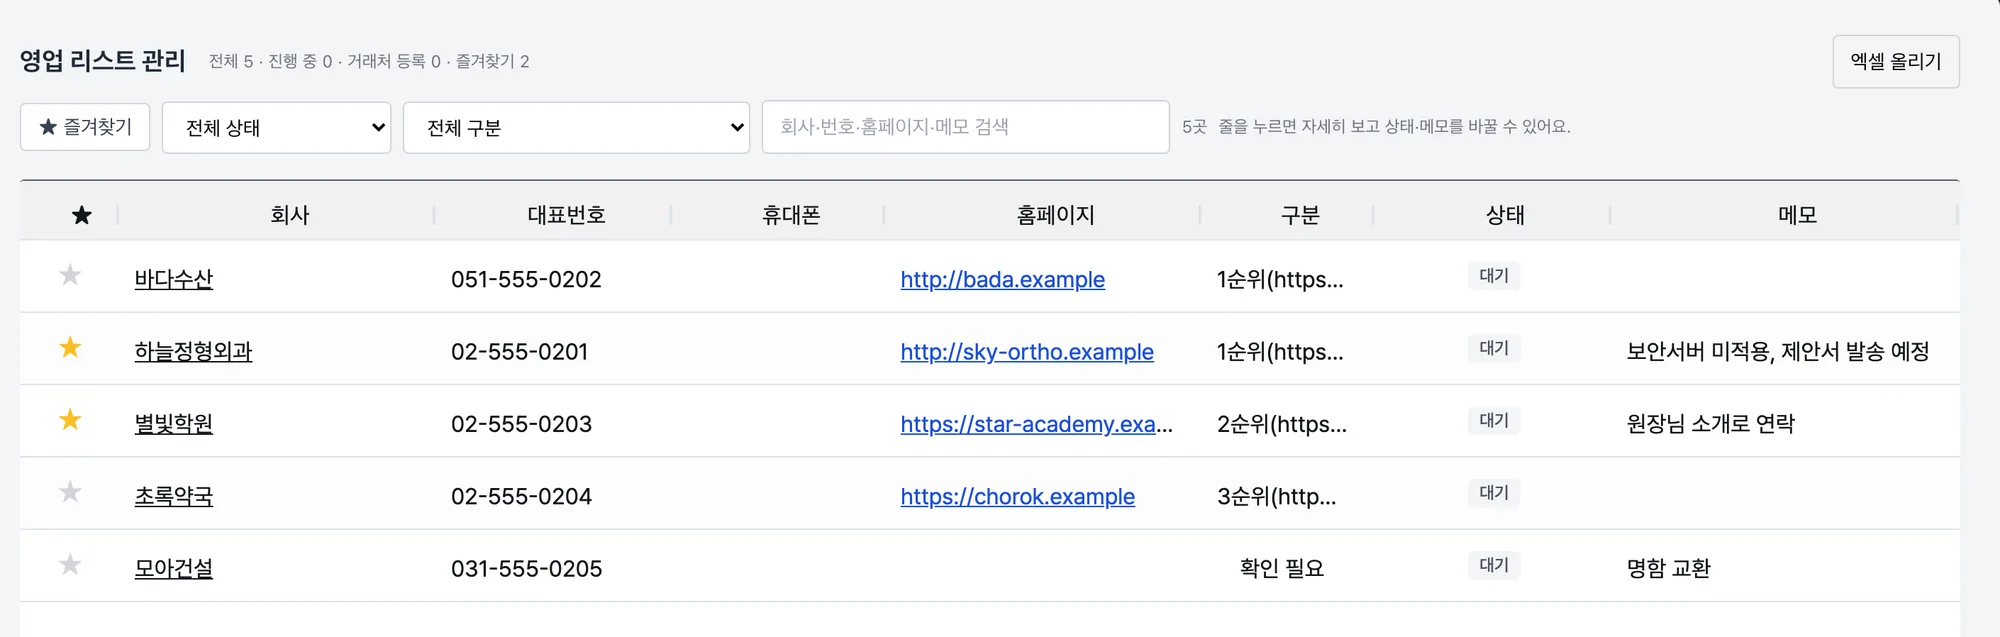Image resolution: width=2000 pixels, height=637 pixels.
Task: Open company 바다수산
Action: [174, 279]
